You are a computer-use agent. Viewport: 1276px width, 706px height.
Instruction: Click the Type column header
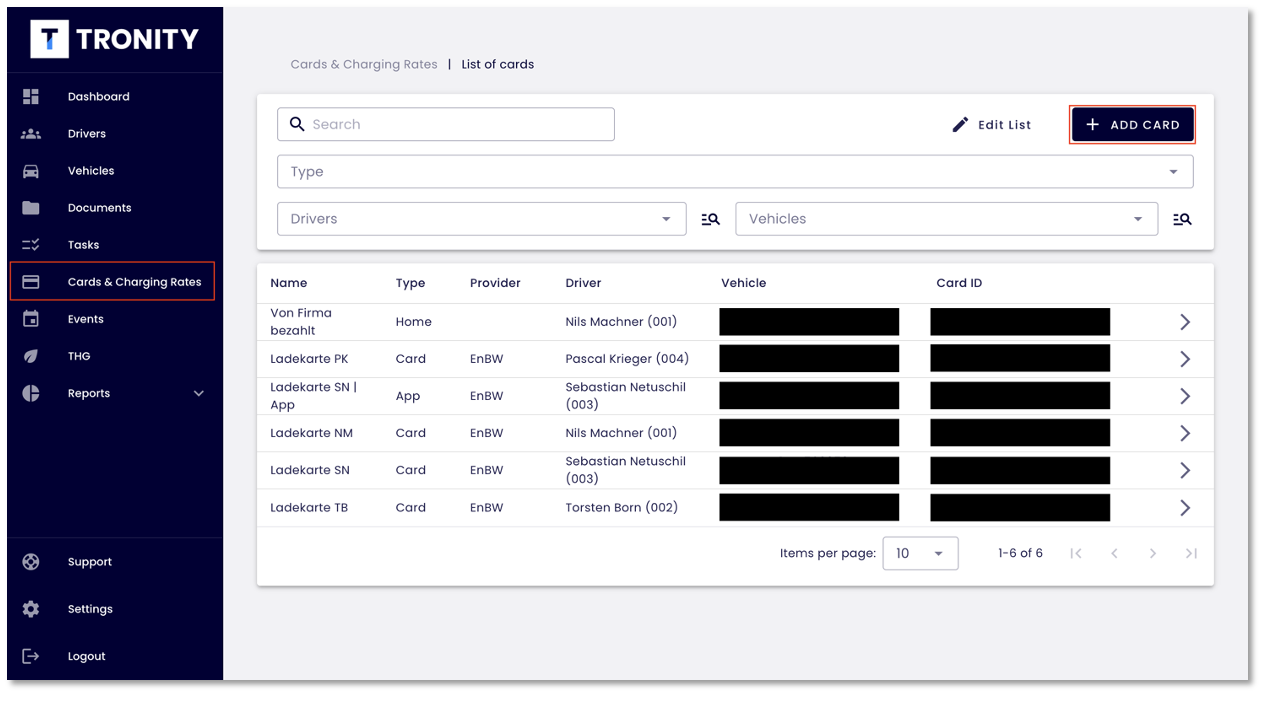(x=410, y=283)
